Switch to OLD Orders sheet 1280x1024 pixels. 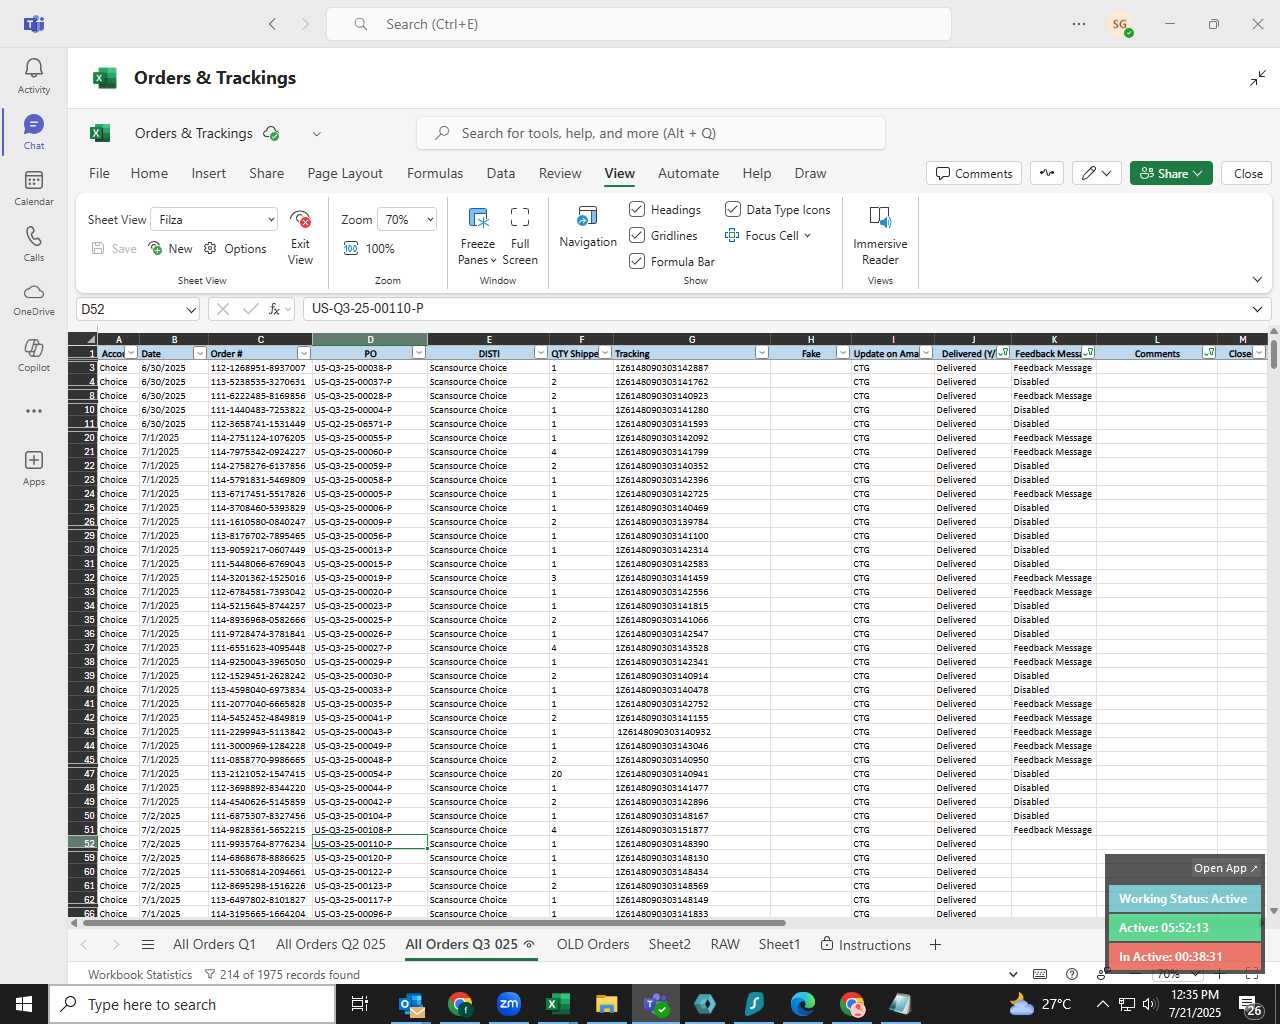[x=593, y=944]
